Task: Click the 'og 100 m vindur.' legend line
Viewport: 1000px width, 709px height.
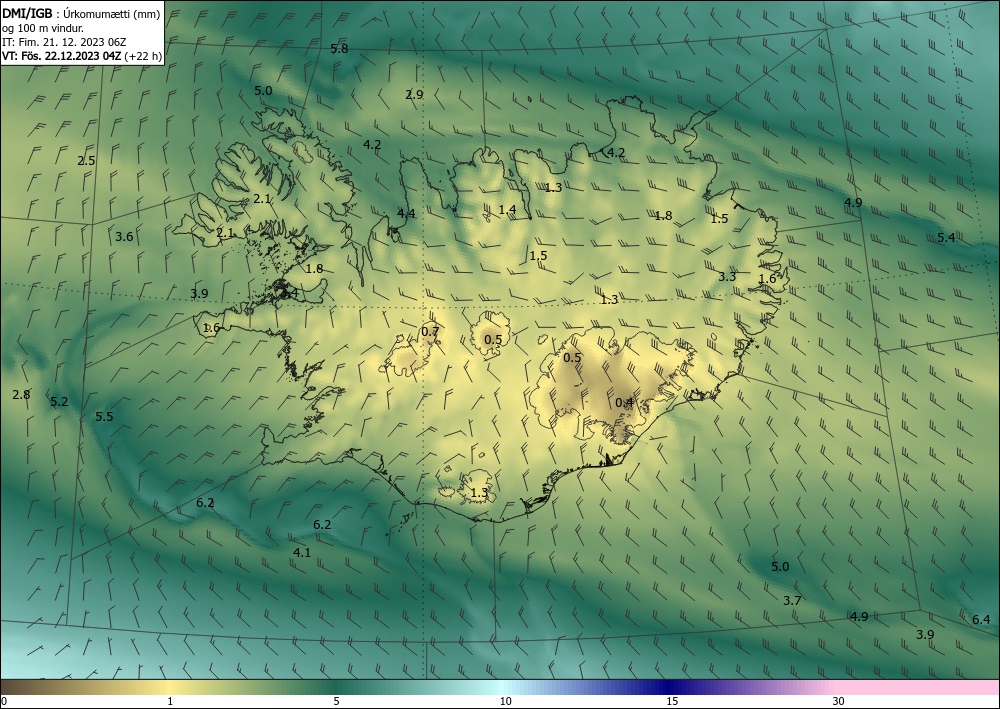Action: pos(43,28)
